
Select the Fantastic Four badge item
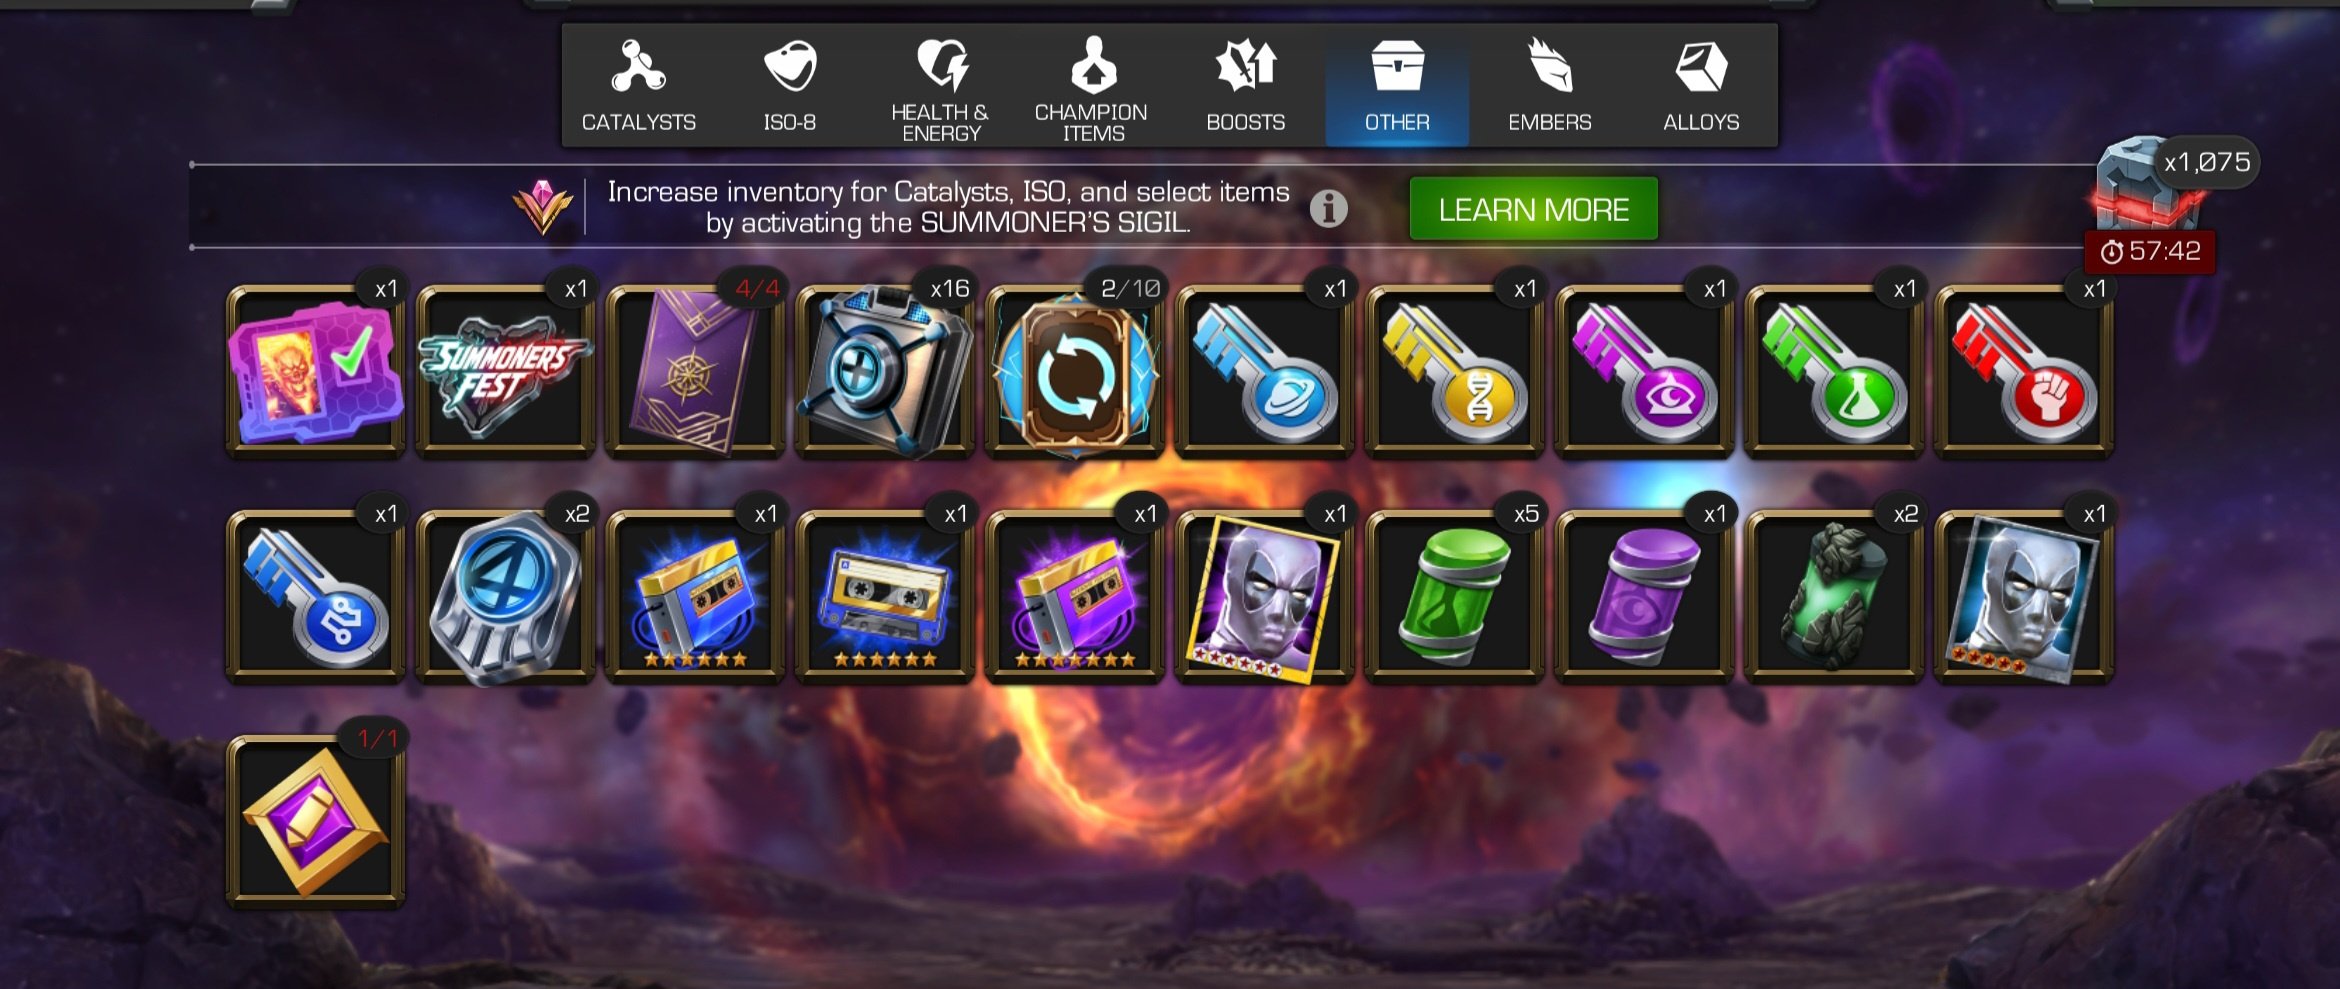[505, 597]
